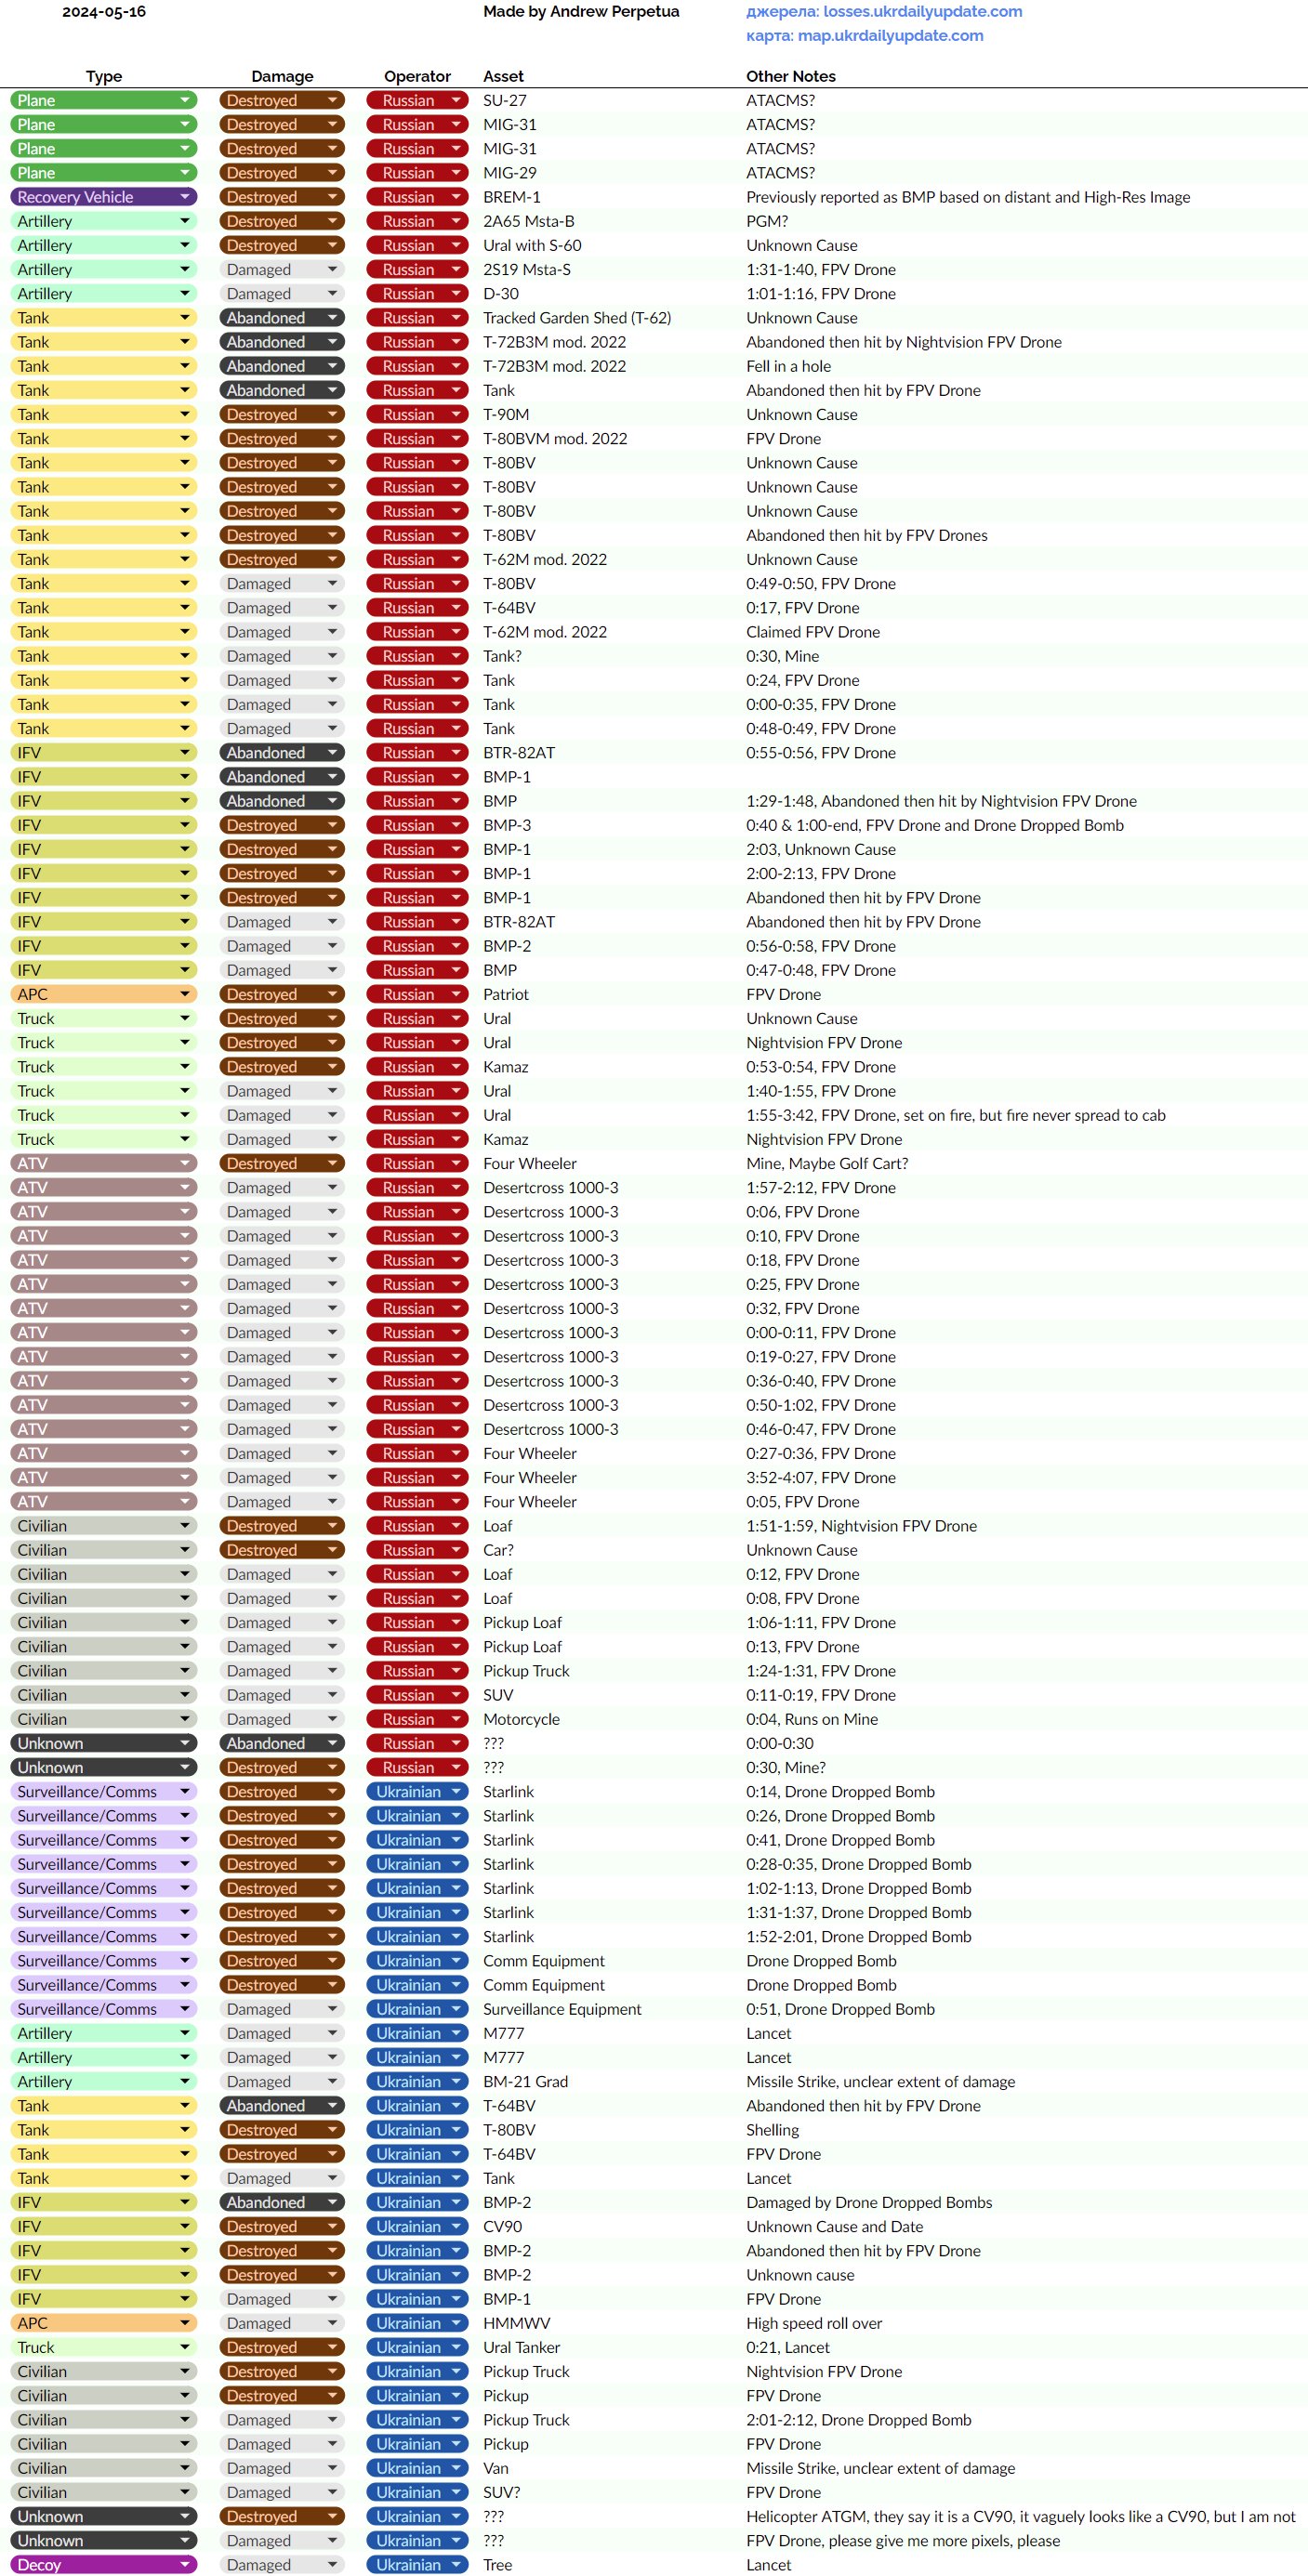
Task: Select the 'Made by Andrew Perpetua' cell
Action: [581, 12]
